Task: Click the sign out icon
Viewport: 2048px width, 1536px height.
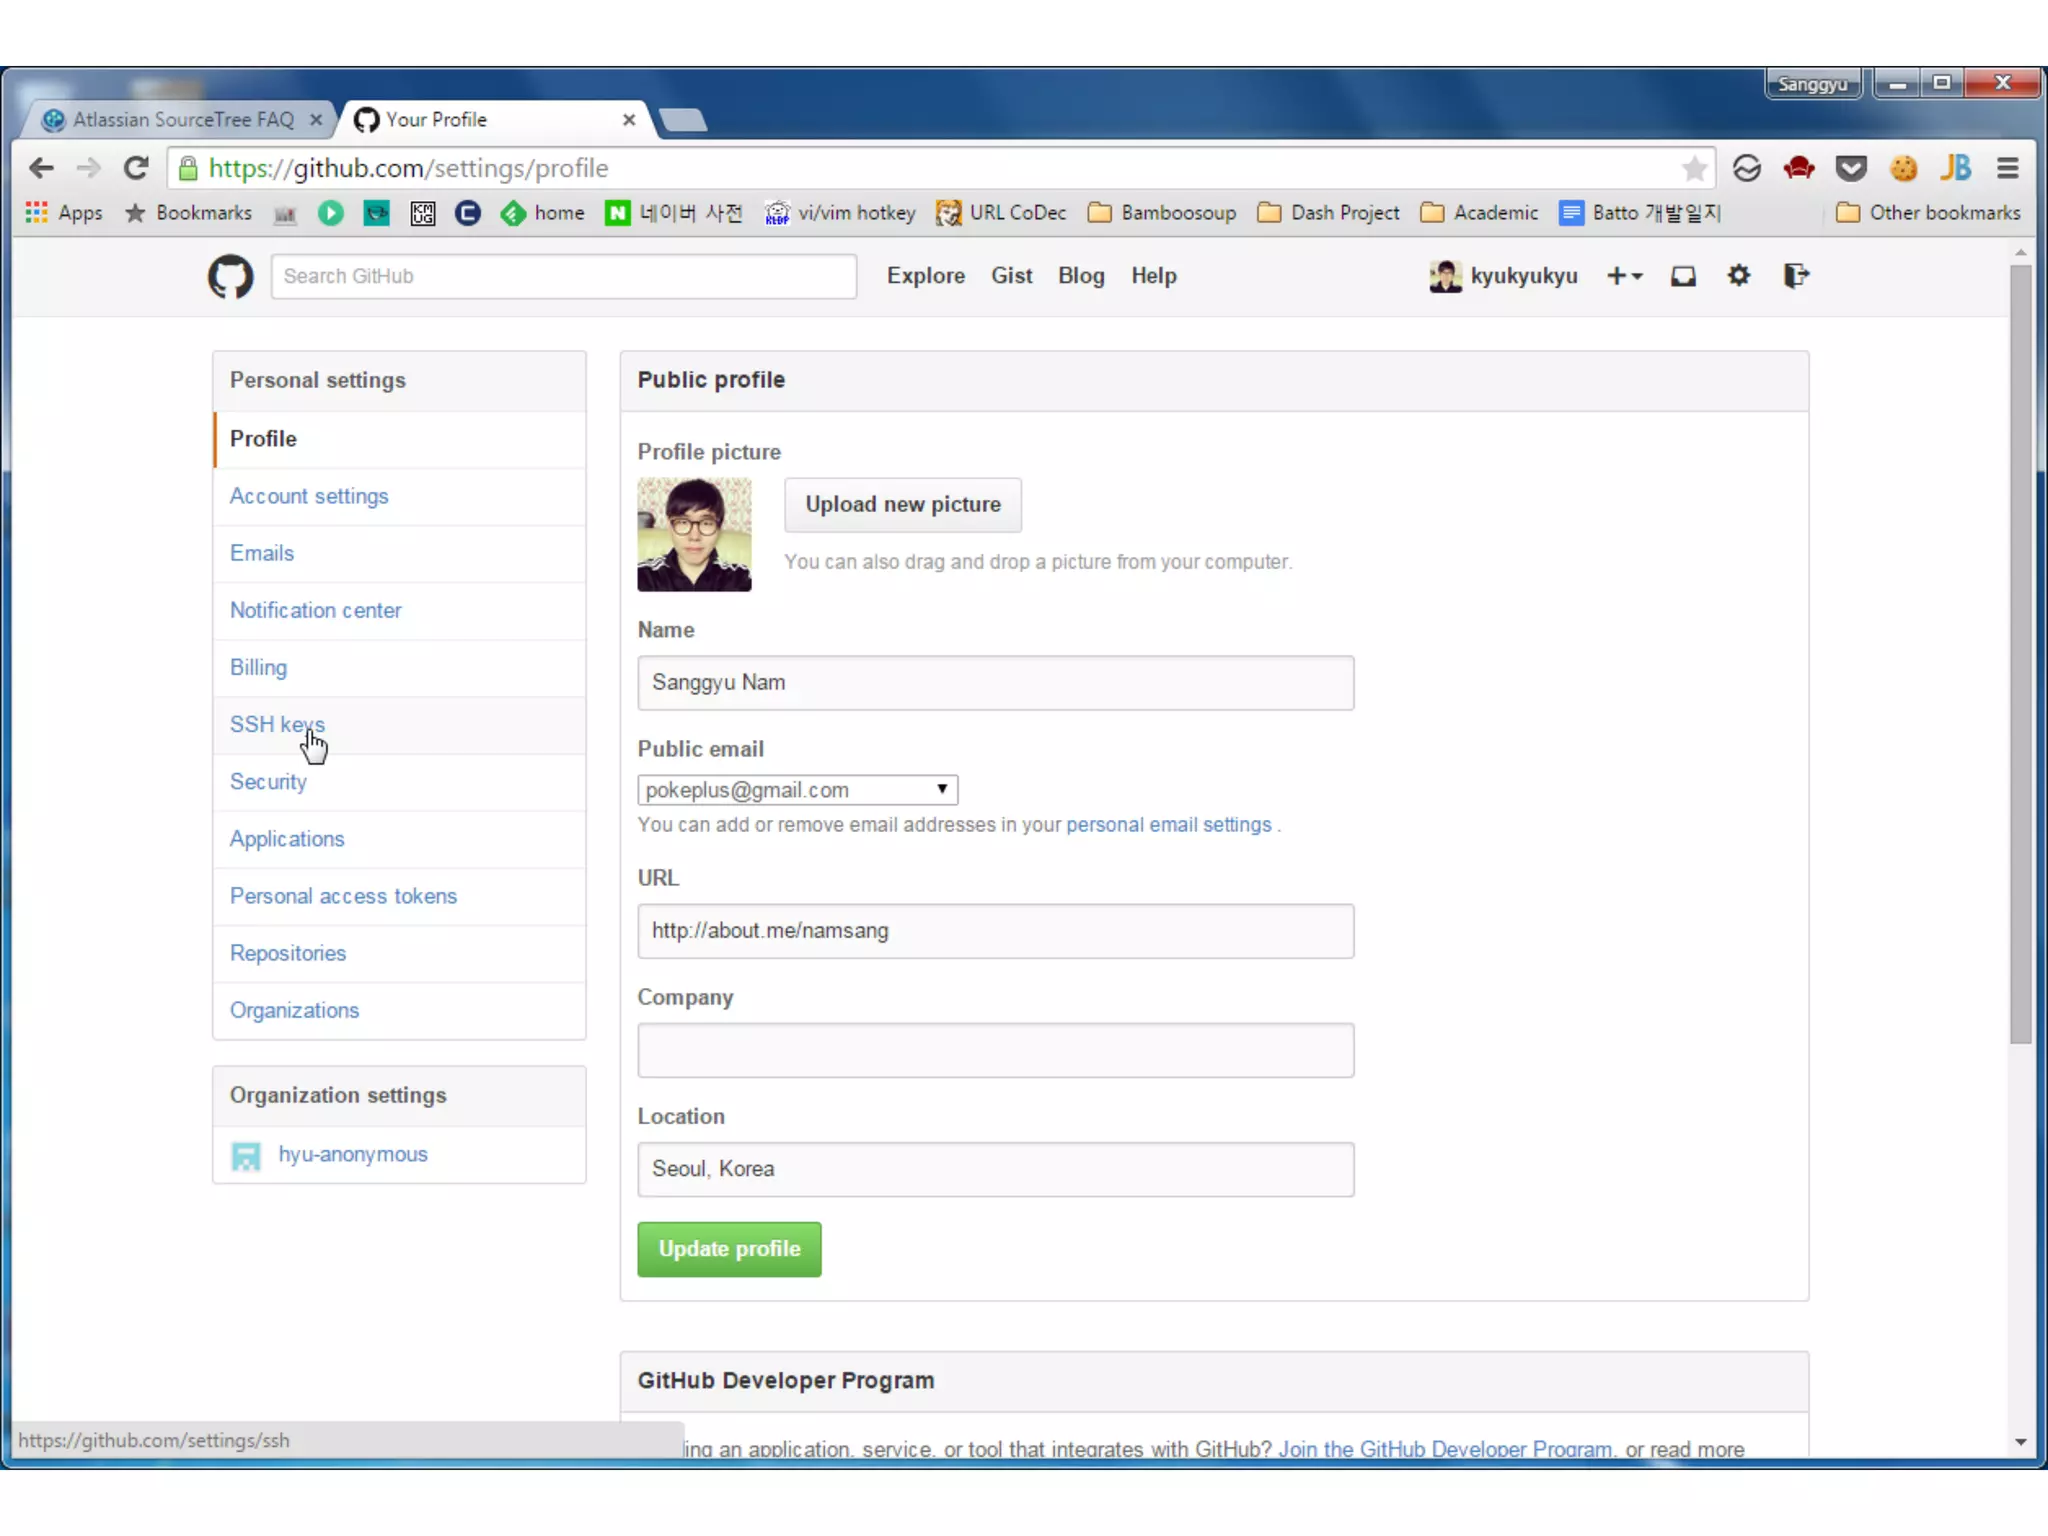Action: pyautogui.click(x=1796, y=275)
